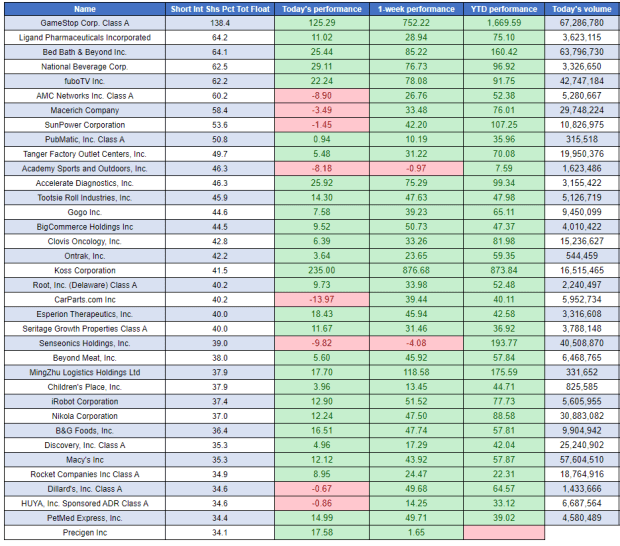Select Senseonics 1-week performance -4.08
The image size is (620, 546).
416,344
